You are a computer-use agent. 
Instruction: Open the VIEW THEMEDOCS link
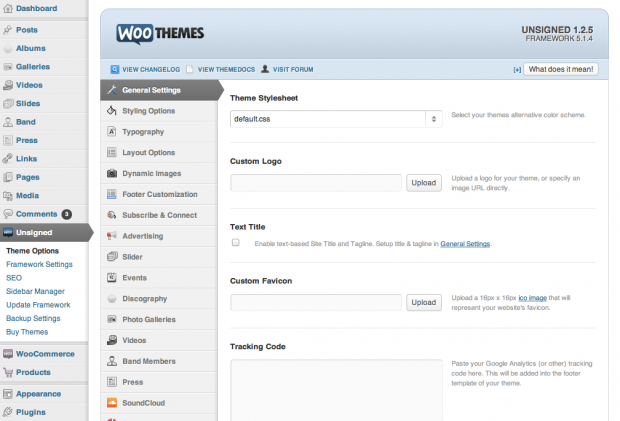226,70
